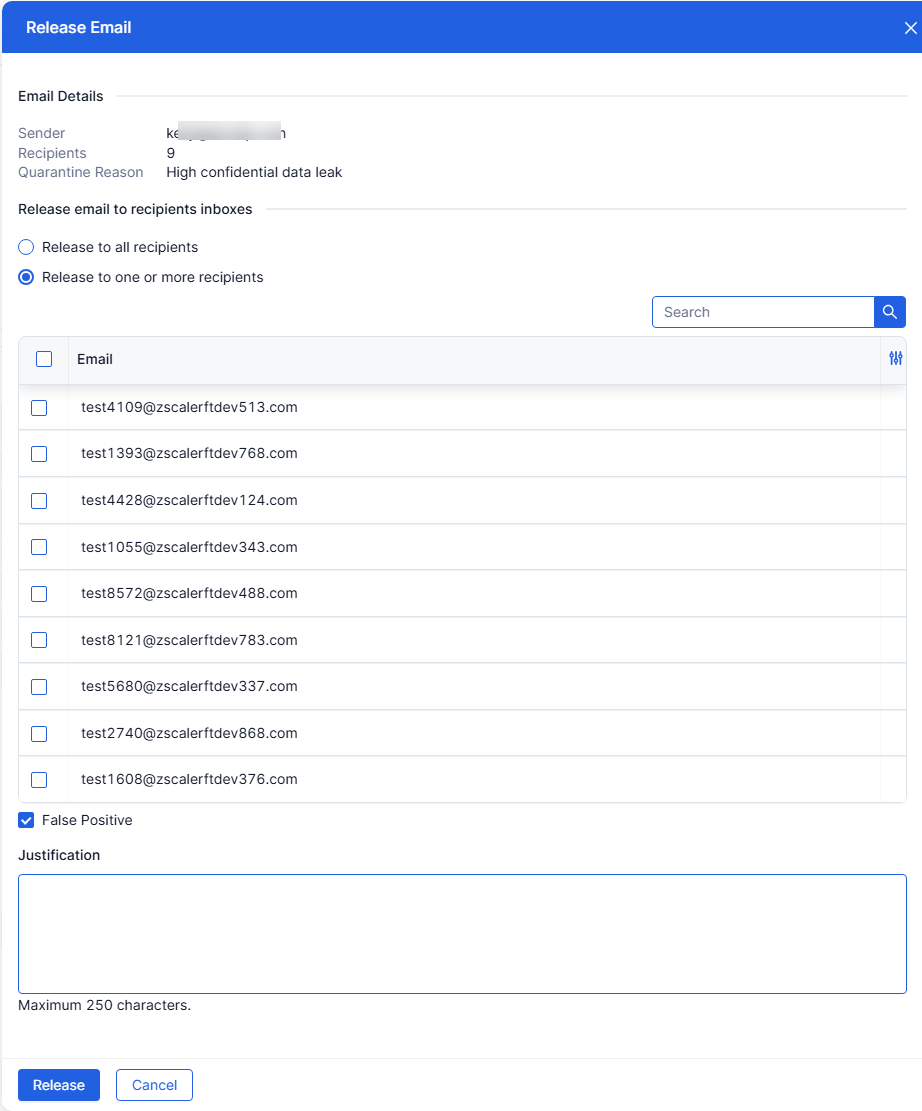The width and height of the screenshot is (922, 1111).
Task: Click the search magnifier icon button
Action: pos(889,312)
